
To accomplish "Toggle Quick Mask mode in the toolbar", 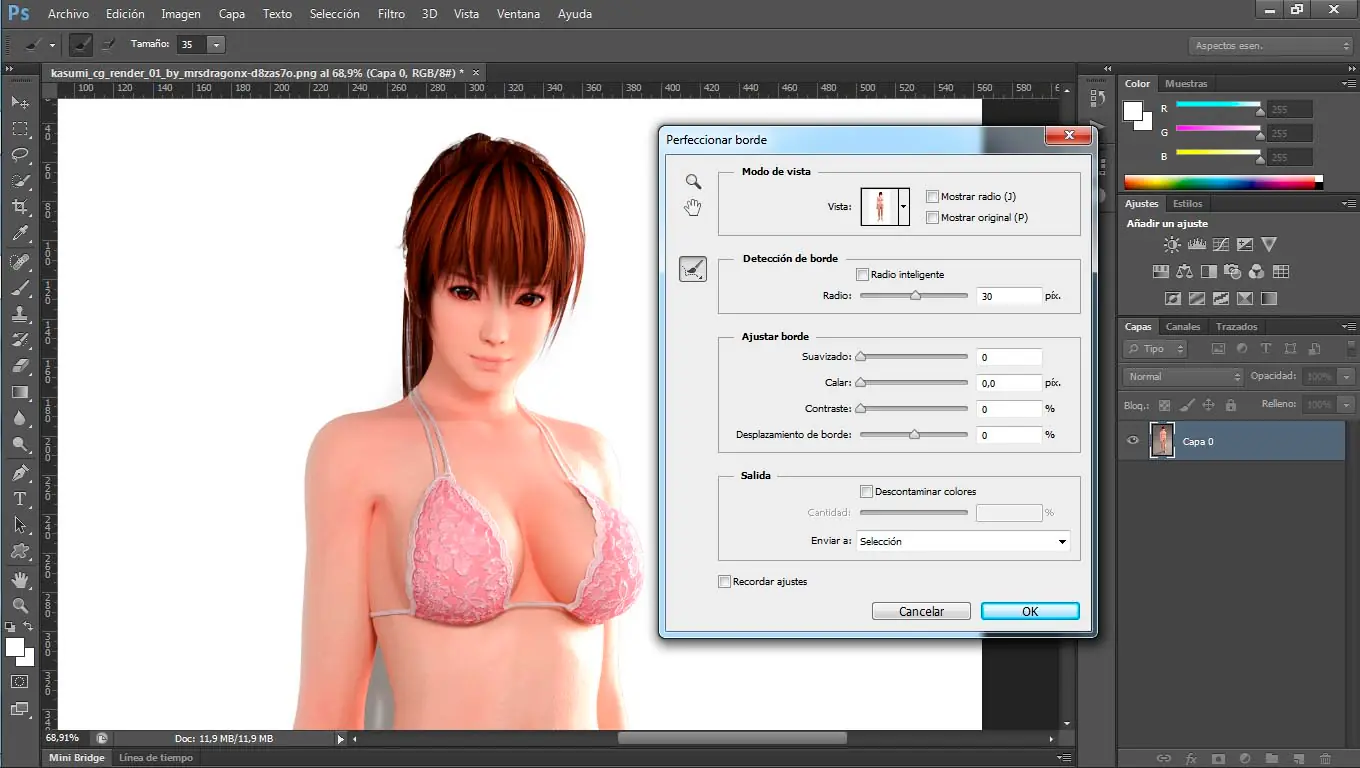I will [20, 681].
